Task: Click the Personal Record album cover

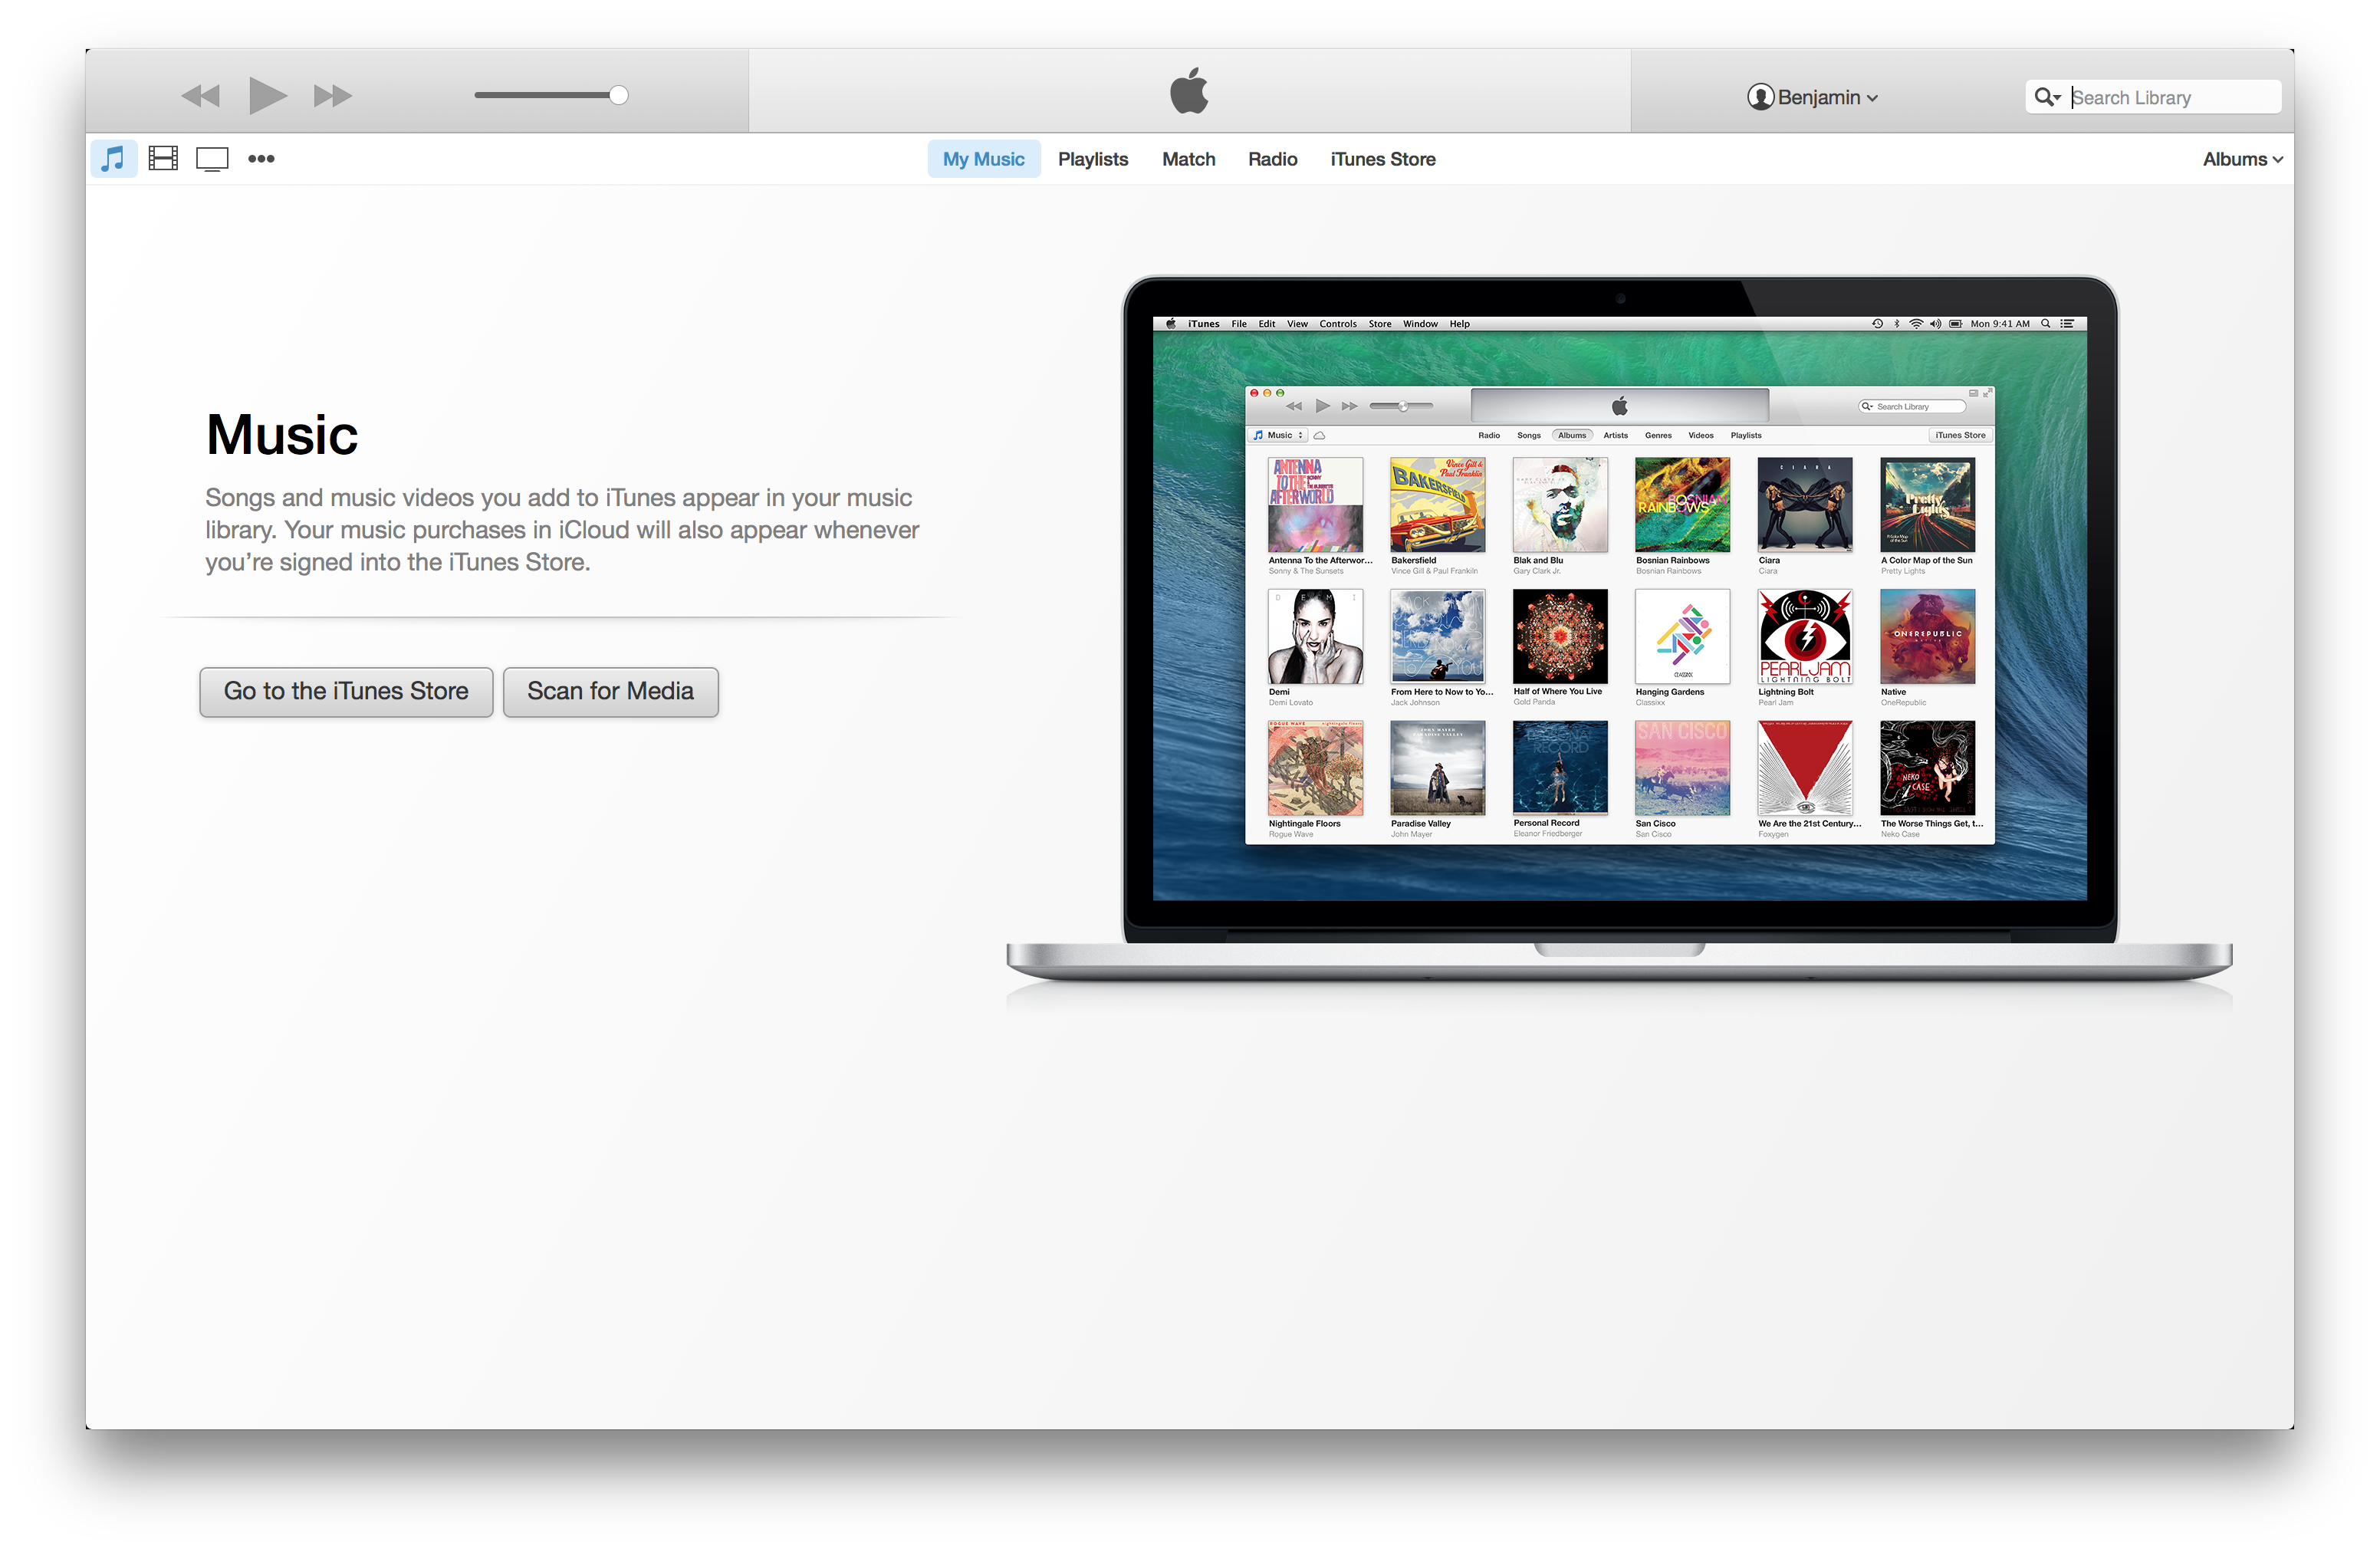Action: point(1560,768)
